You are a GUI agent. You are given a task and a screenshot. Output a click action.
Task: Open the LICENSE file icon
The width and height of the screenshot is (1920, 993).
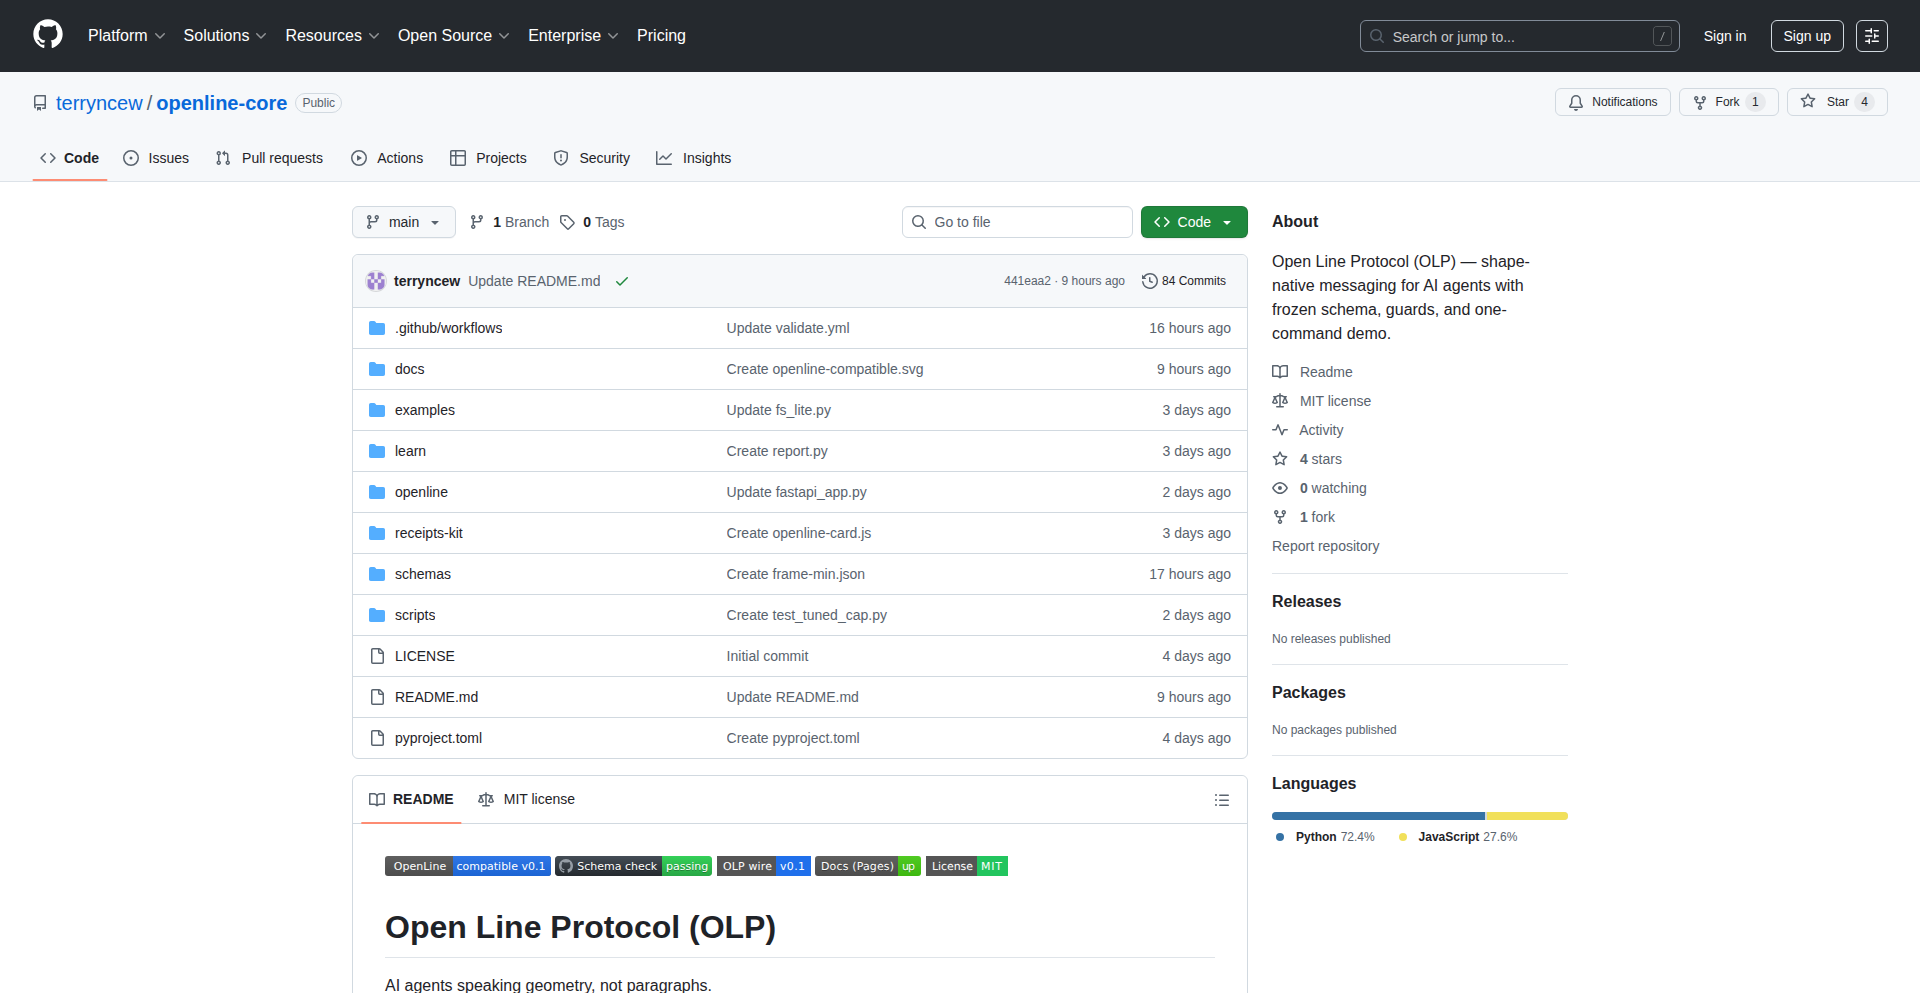click(377, 656)
